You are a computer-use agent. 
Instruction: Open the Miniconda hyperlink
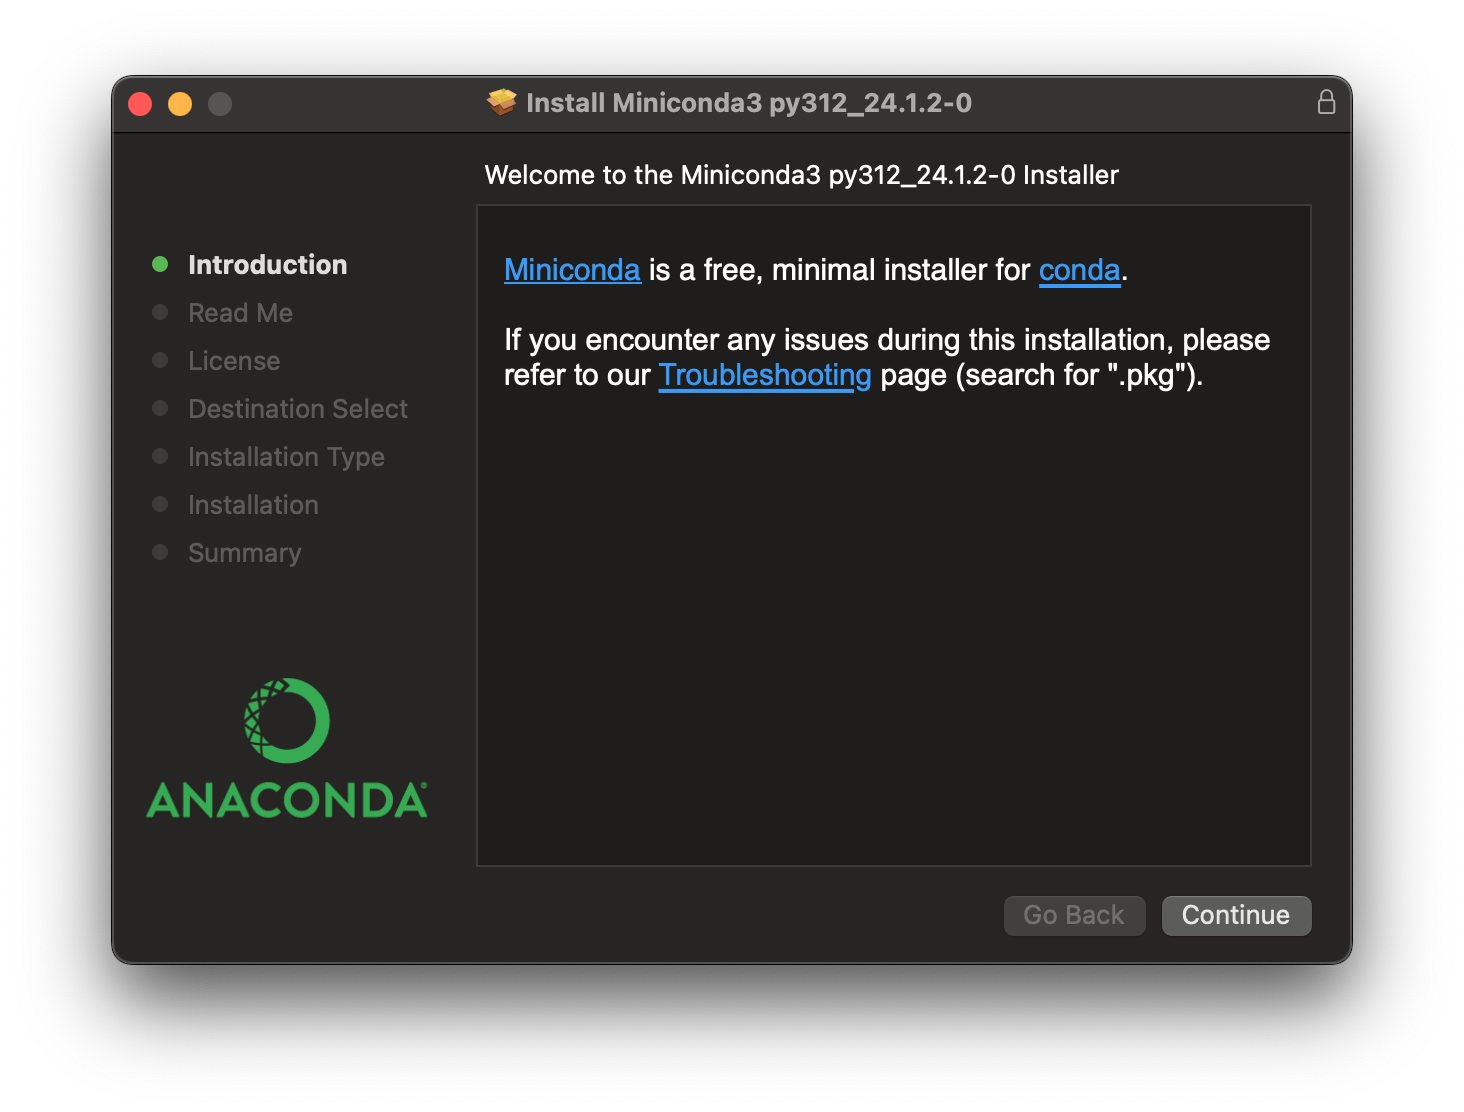point(572,270)
